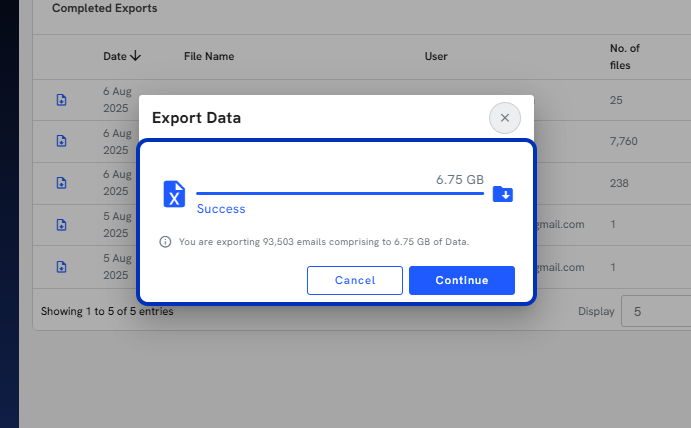
Task: Click the Export Data dialog title
Action: 196,118
